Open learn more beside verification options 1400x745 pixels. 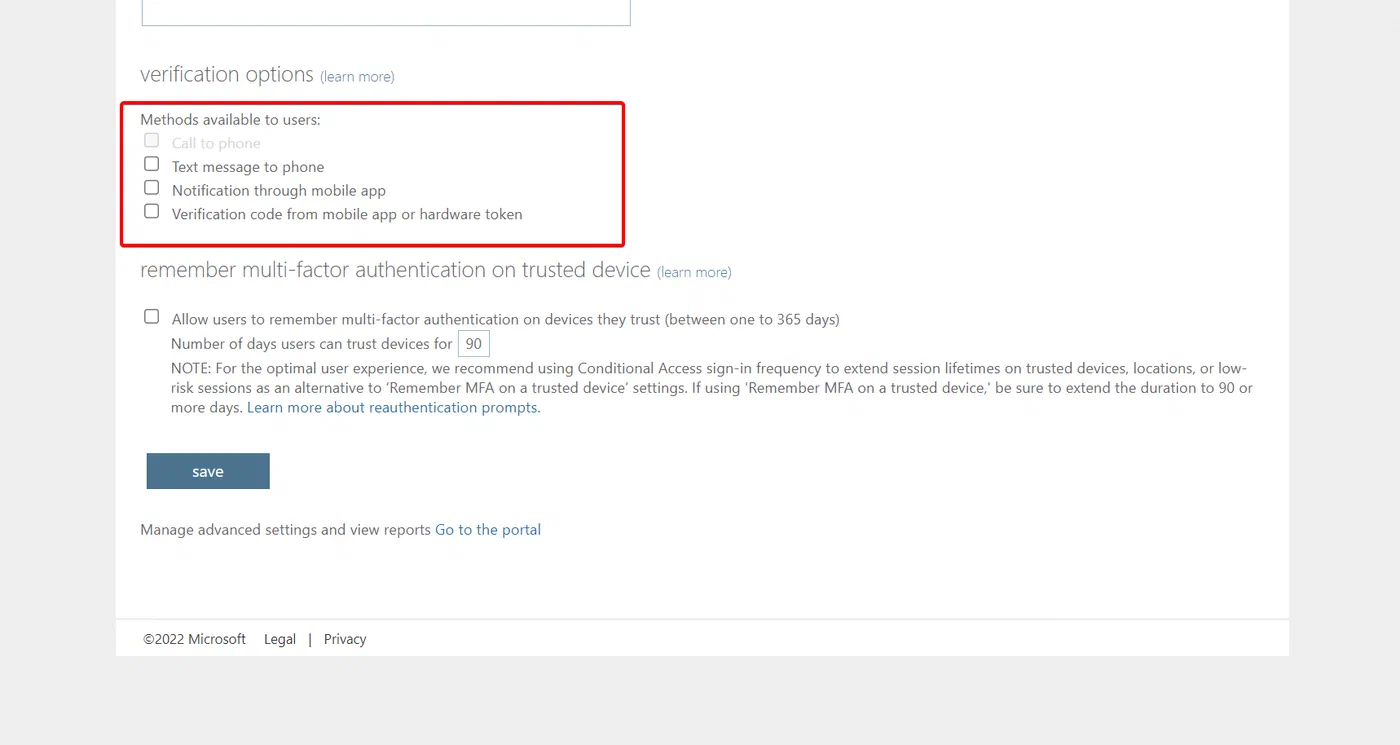coord(357,77)
